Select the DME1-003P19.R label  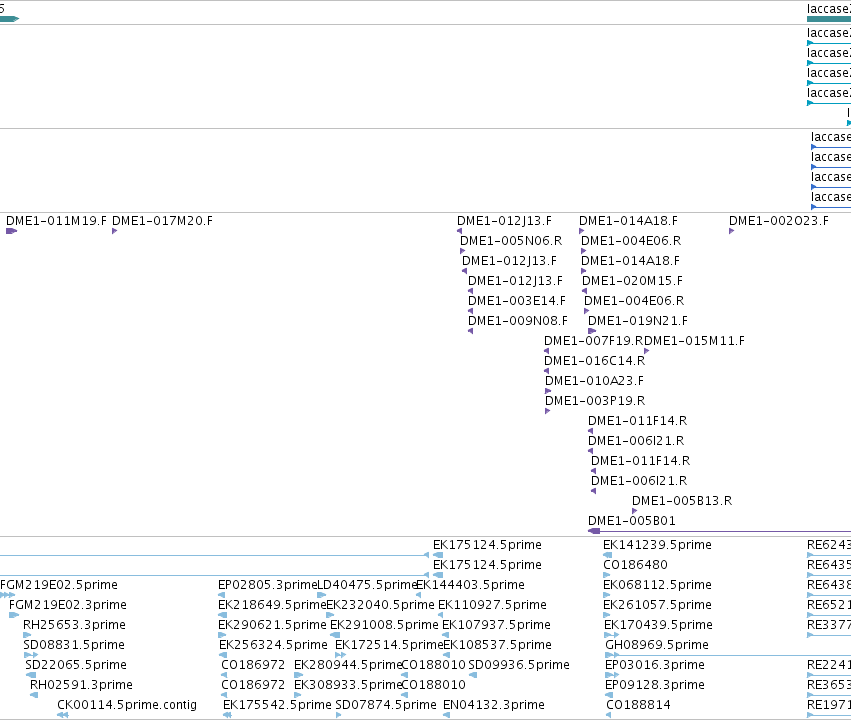click(595, 401)
